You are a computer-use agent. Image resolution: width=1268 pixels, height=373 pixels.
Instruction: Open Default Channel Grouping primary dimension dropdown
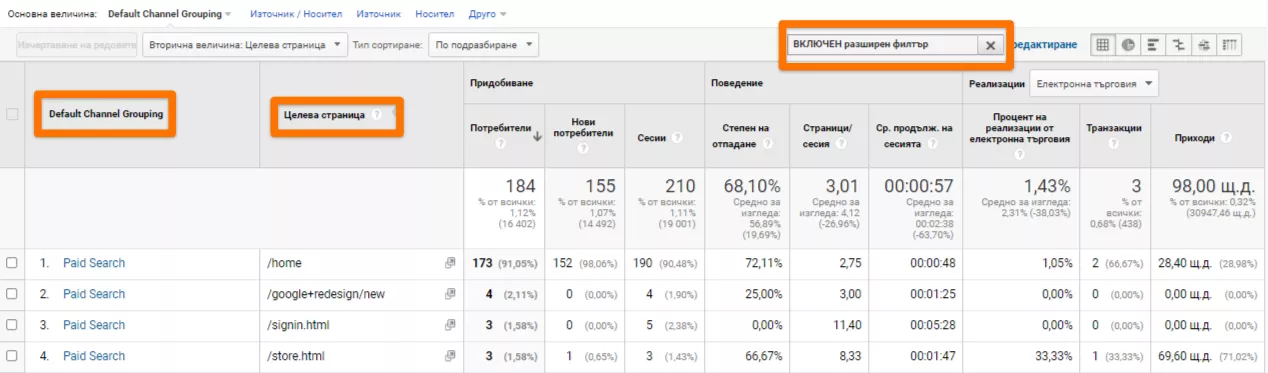pos(169,14)
